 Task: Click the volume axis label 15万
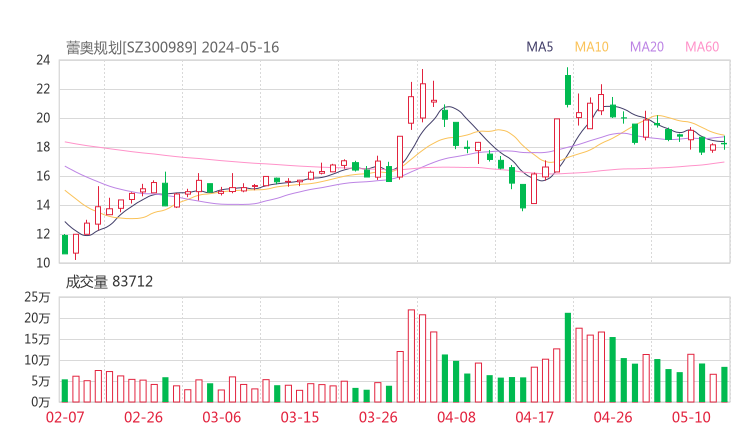point(37,339)
